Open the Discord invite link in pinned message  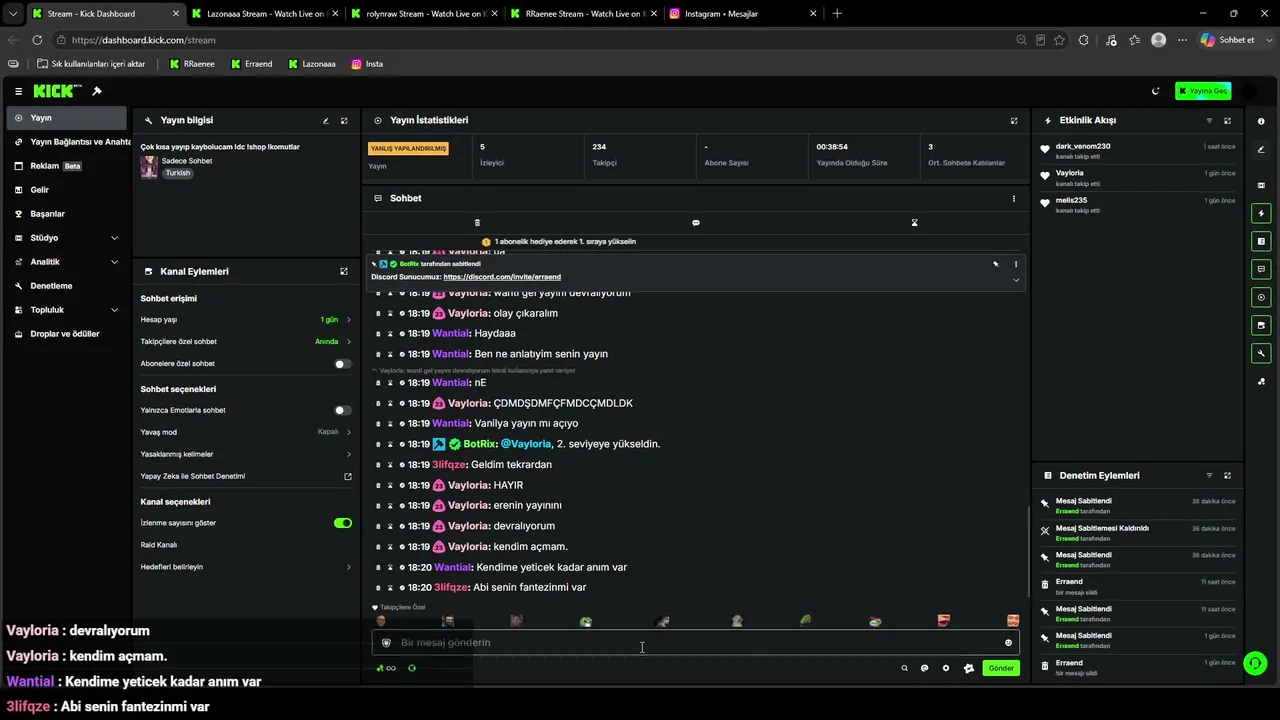point(502,277)
